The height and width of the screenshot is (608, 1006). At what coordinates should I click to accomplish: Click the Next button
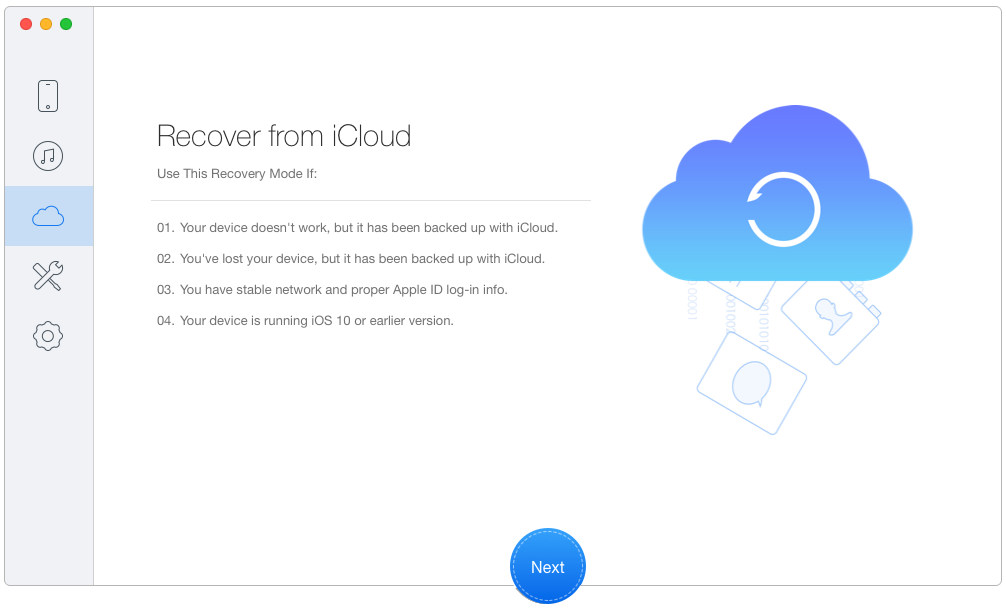tap(548, 566)
